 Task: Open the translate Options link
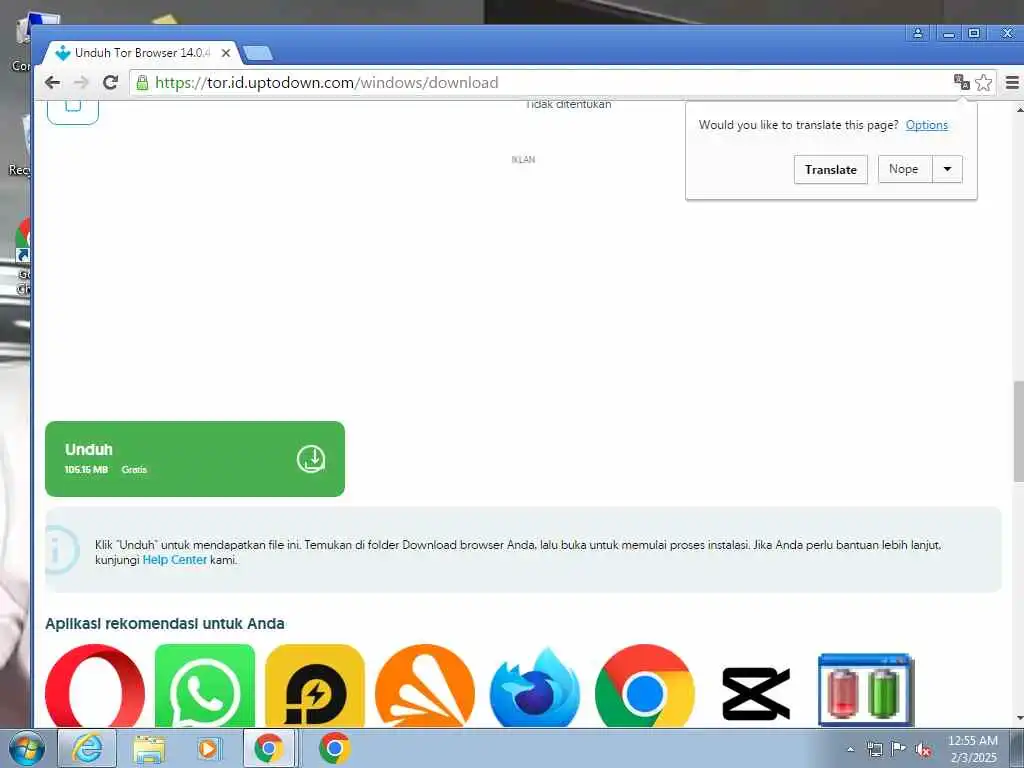click(x=927, y=125)
